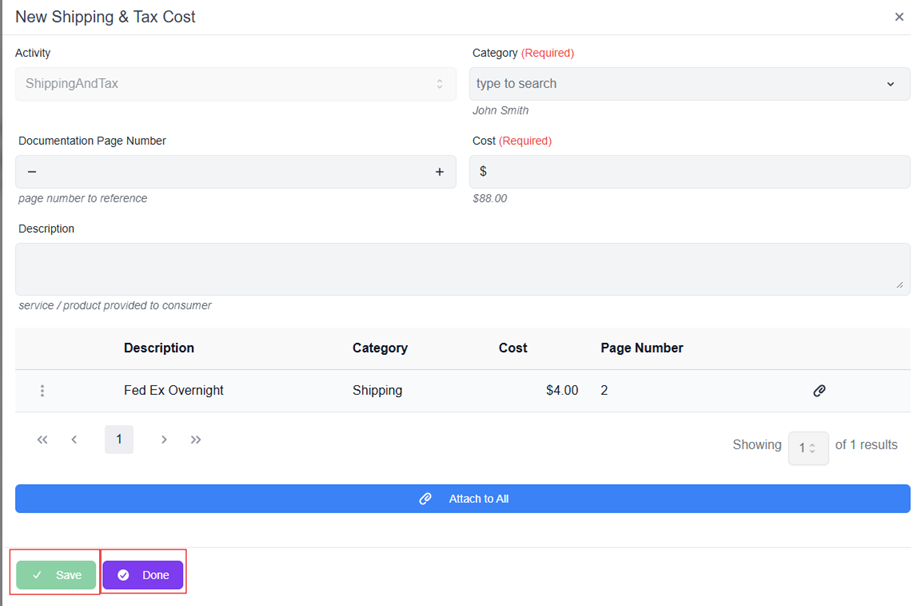Open row options for Fed Ex Overnight
Image resolution: width=911 pixels, height=606 pixels.
coord(42,390)
